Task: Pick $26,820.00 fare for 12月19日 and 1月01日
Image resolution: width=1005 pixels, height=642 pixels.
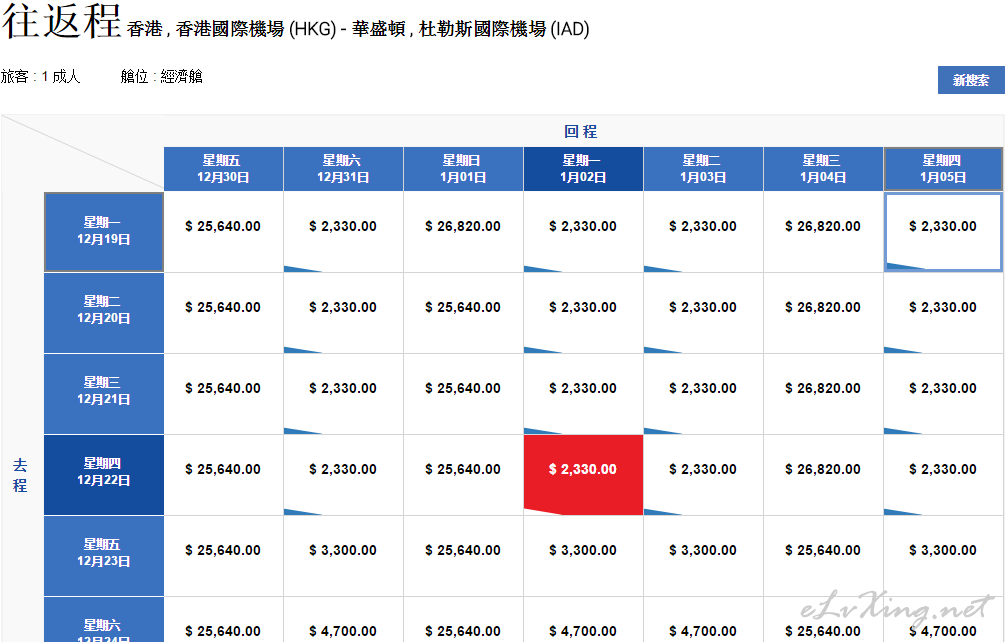Action: pos(463,227)
